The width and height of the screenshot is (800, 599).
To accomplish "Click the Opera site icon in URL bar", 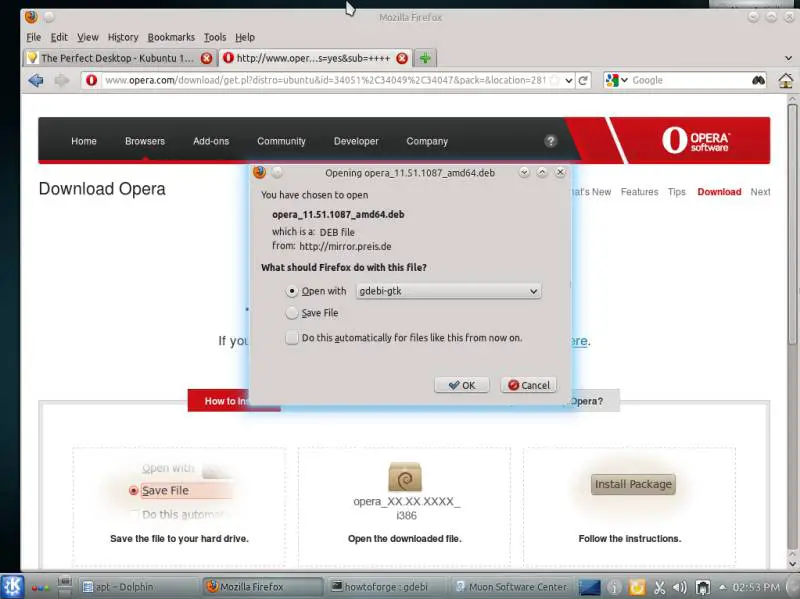I will (91, 80).
